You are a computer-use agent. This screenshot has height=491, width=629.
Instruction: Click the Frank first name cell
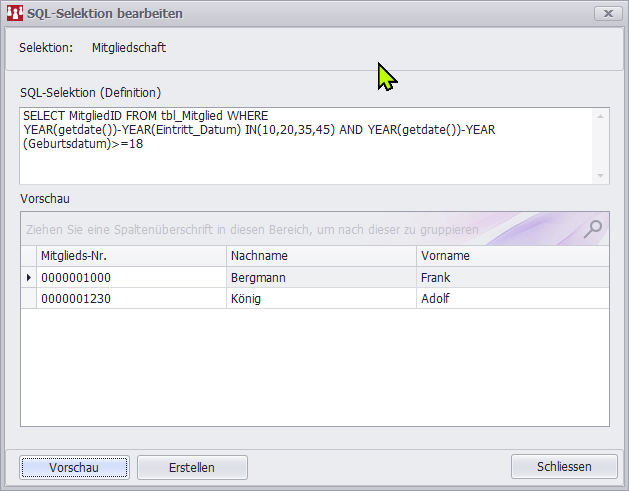coord(510,277)
